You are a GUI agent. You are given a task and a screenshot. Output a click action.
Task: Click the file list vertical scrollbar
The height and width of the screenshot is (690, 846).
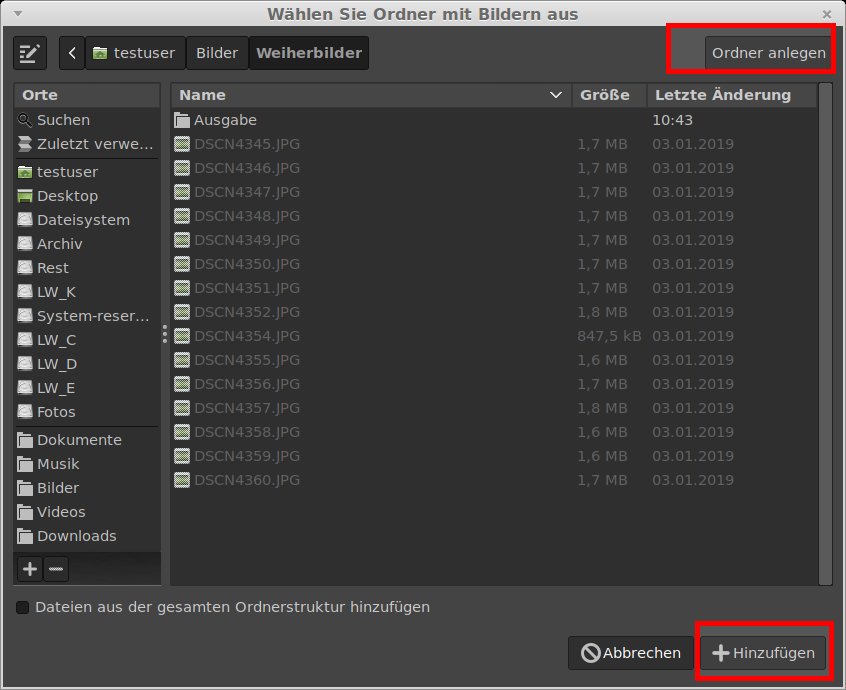pos(825,334)
